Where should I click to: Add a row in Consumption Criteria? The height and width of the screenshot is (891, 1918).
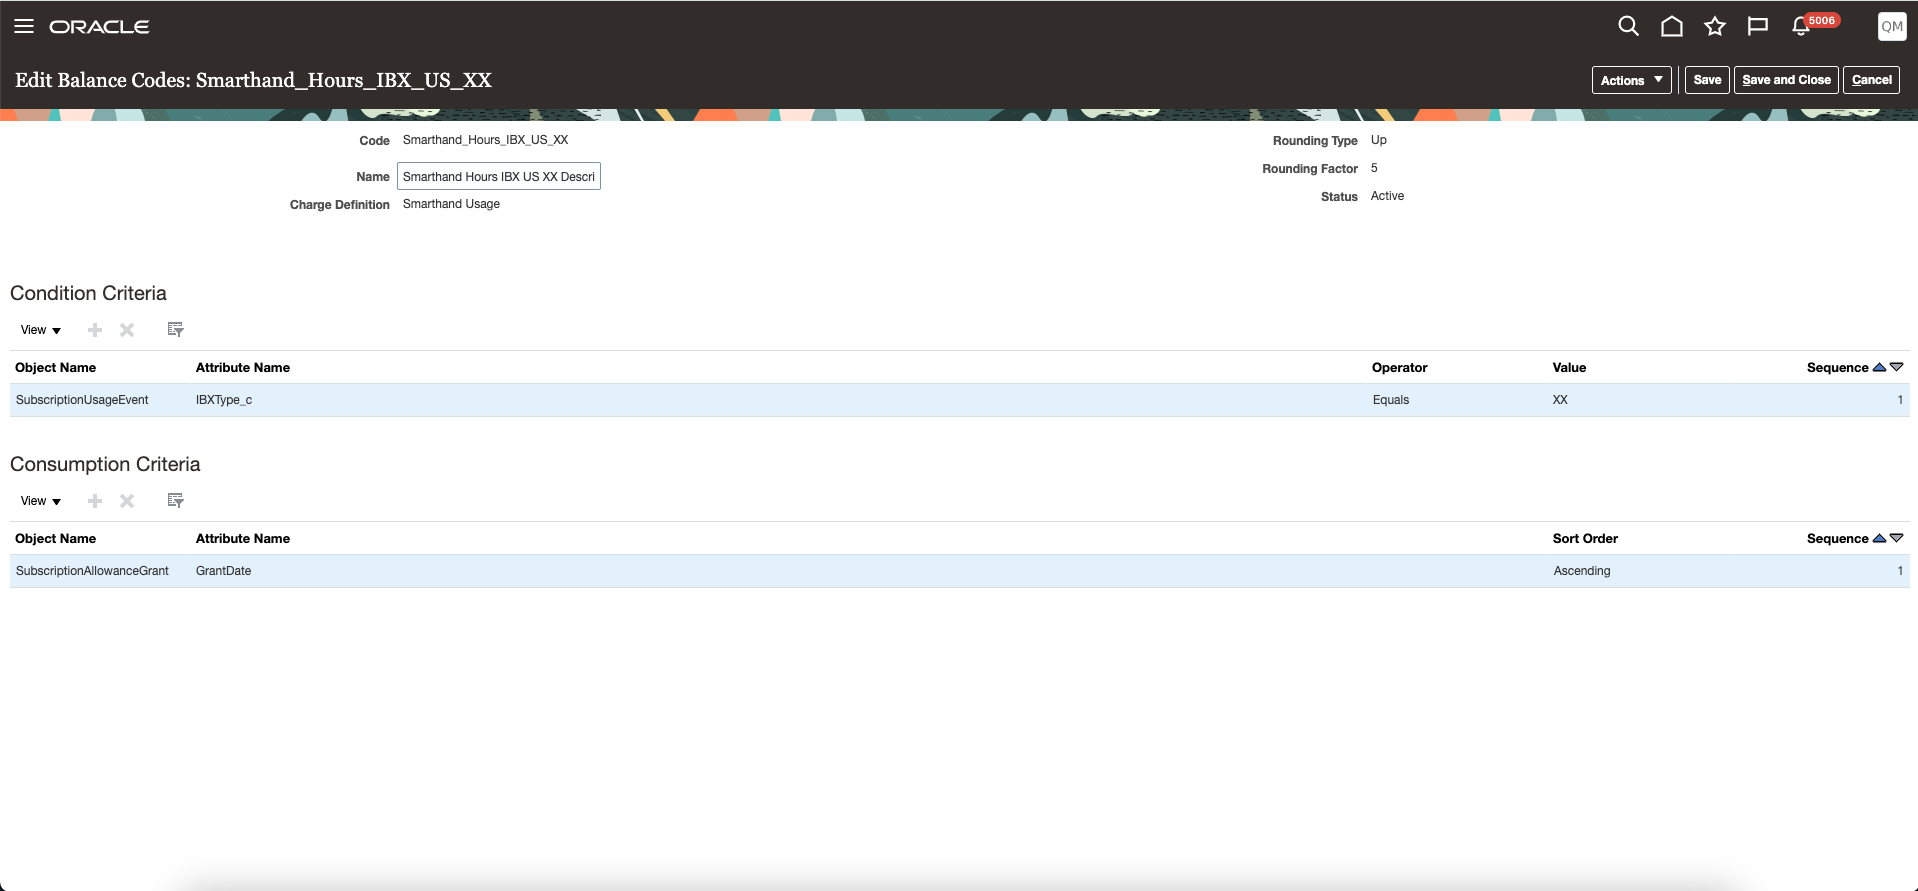pyautogui.click(x=95, y=501)
